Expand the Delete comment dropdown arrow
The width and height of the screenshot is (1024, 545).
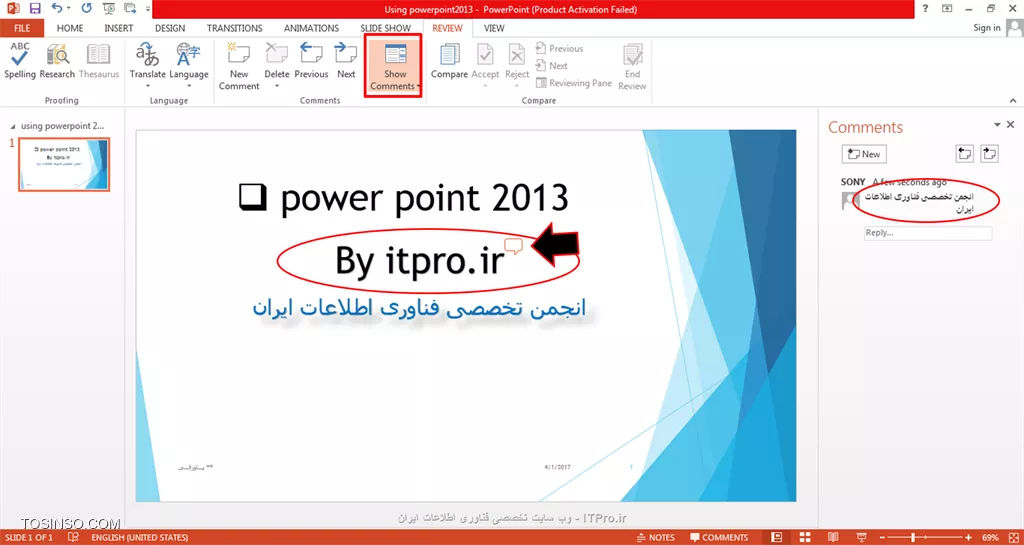point(277,86)
